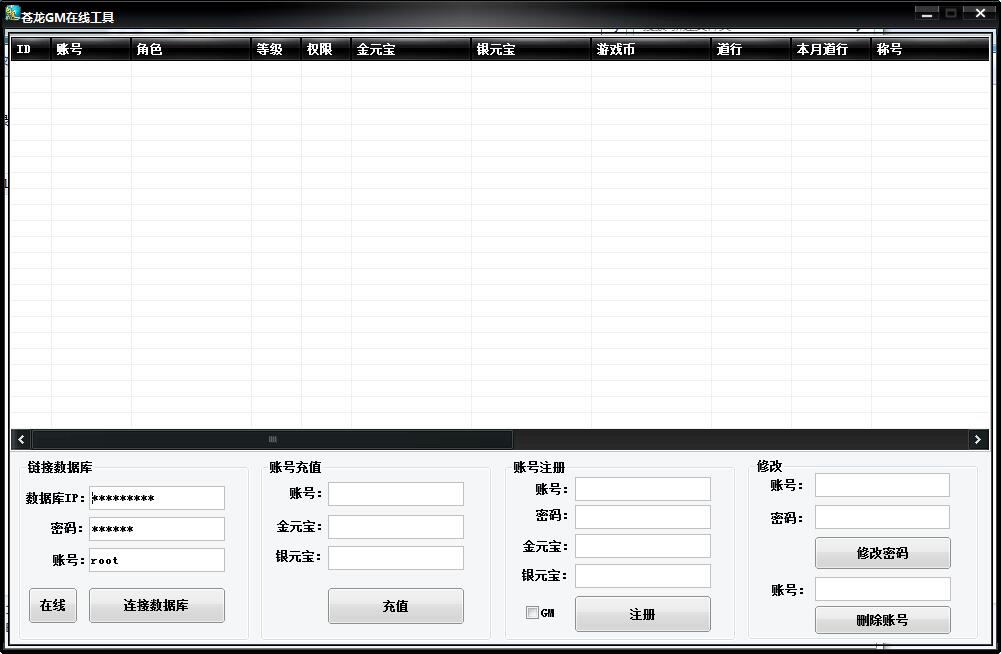This screenshot has width=1001, height=654.
Task: Focus the 数据库IP input field
Action: tap(157, 498)
